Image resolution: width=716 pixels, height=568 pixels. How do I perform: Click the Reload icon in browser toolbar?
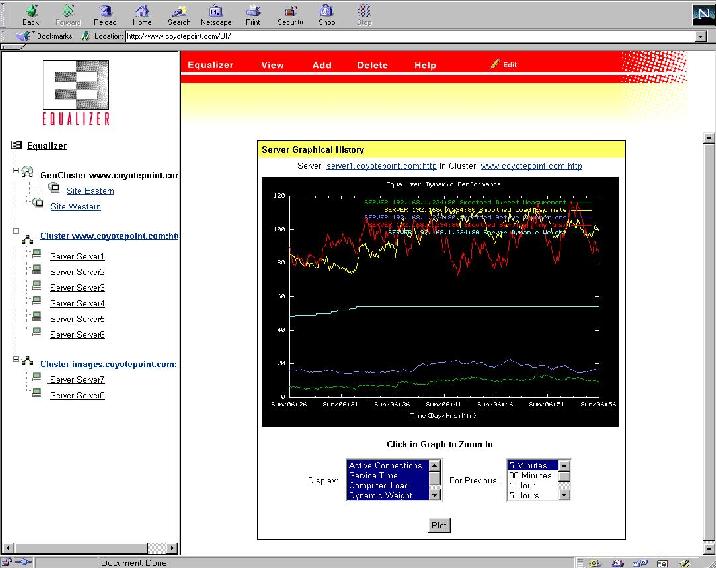coord(104,13)
